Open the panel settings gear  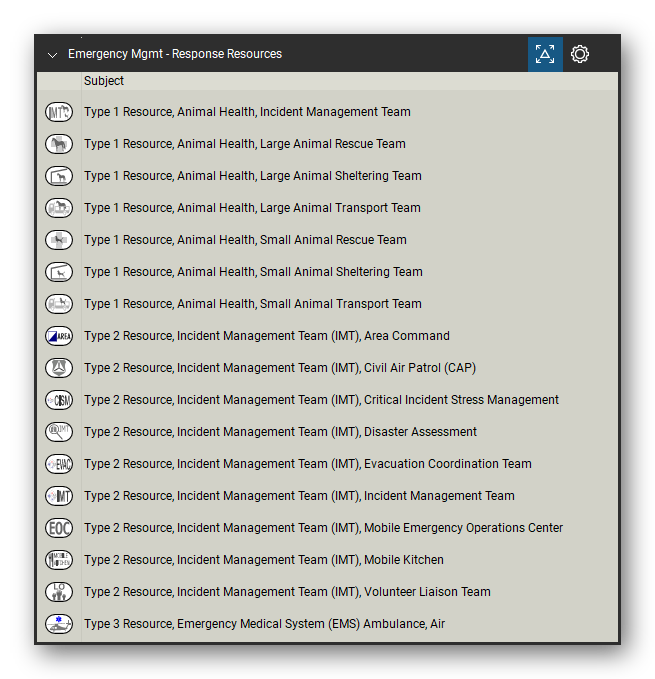(580, 54)
